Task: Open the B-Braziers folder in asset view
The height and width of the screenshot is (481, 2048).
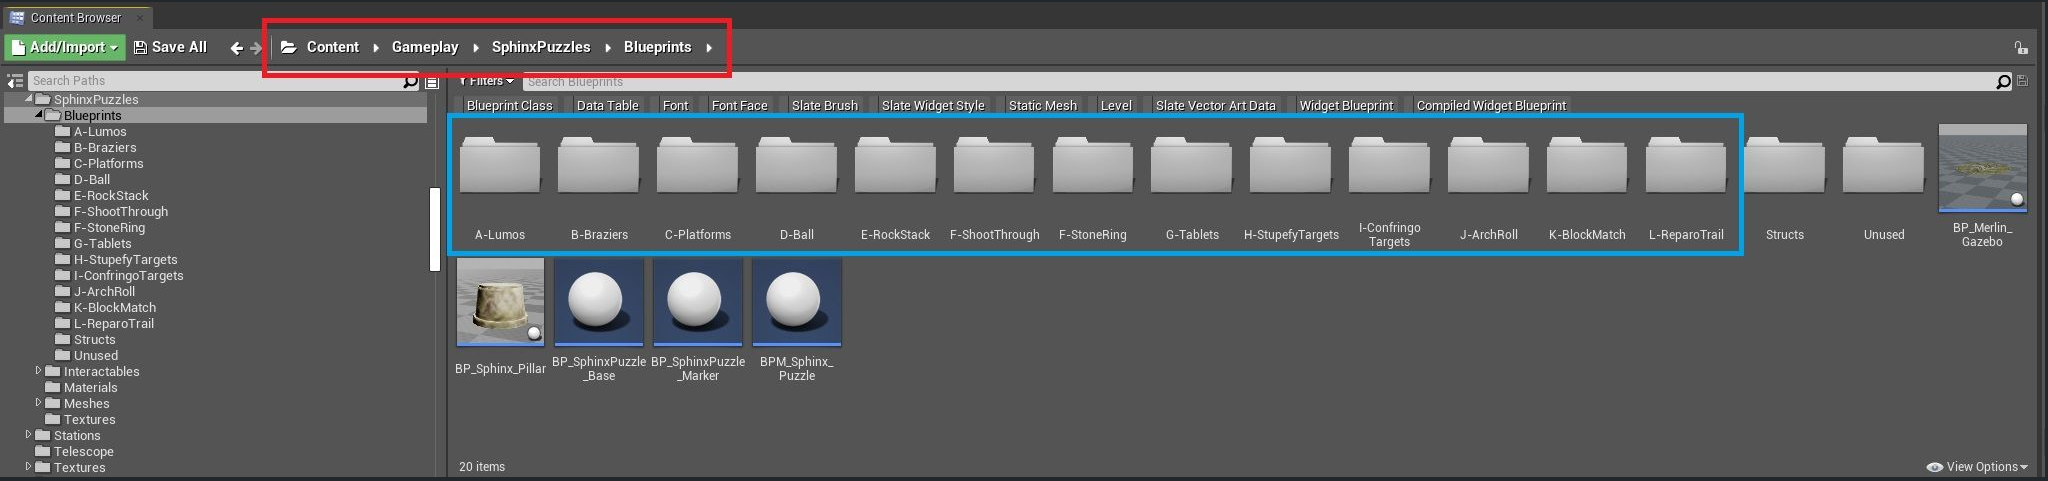Action: pos(599,166)
